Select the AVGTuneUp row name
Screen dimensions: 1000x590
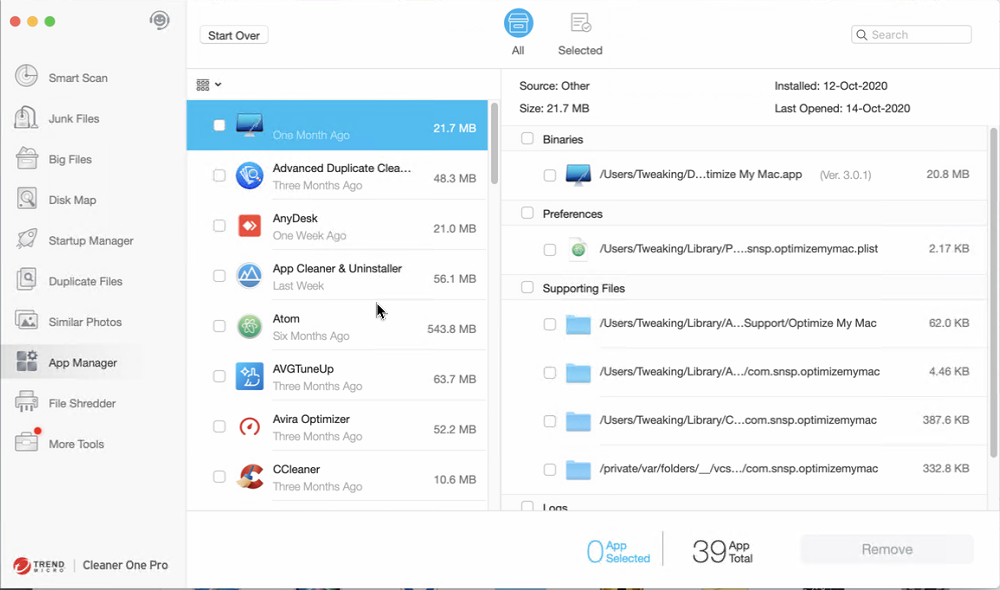pyautogui.click(x=304, y=369)
